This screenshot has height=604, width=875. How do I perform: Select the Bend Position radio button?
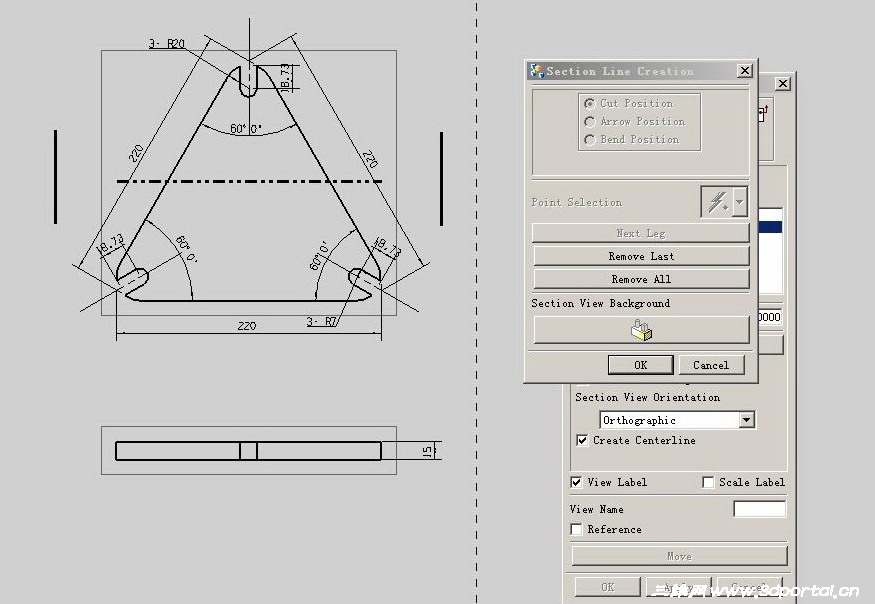click(x=589, y=140)
